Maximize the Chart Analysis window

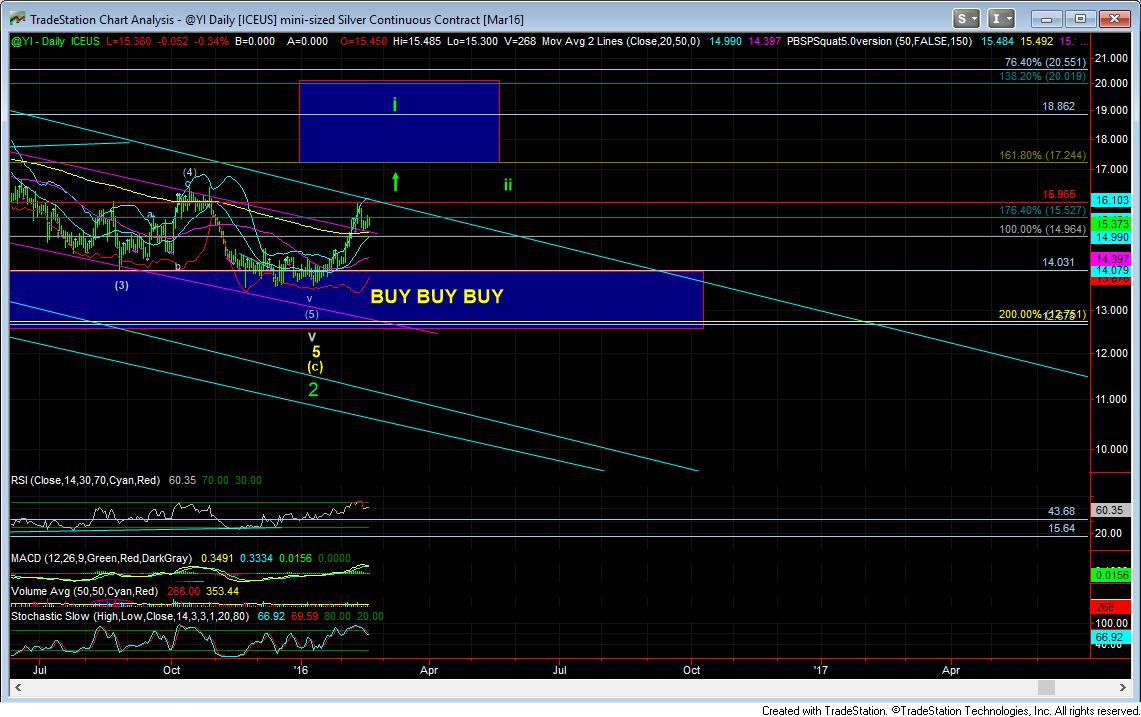[x=1080, y=19]
